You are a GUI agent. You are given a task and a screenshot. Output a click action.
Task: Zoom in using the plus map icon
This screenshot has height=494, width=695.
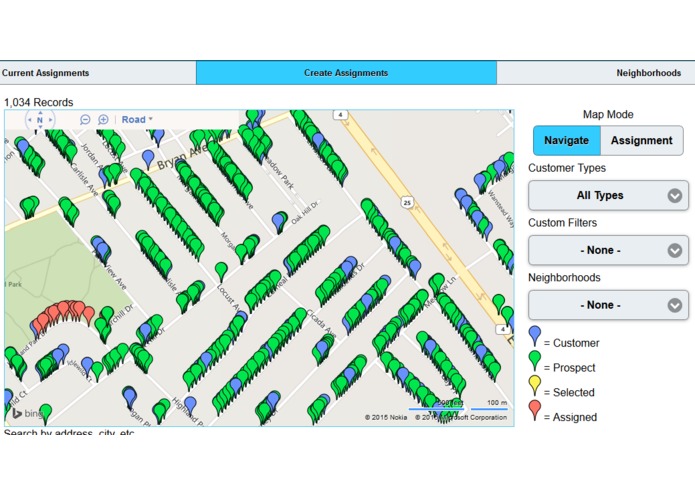point(103,120)
